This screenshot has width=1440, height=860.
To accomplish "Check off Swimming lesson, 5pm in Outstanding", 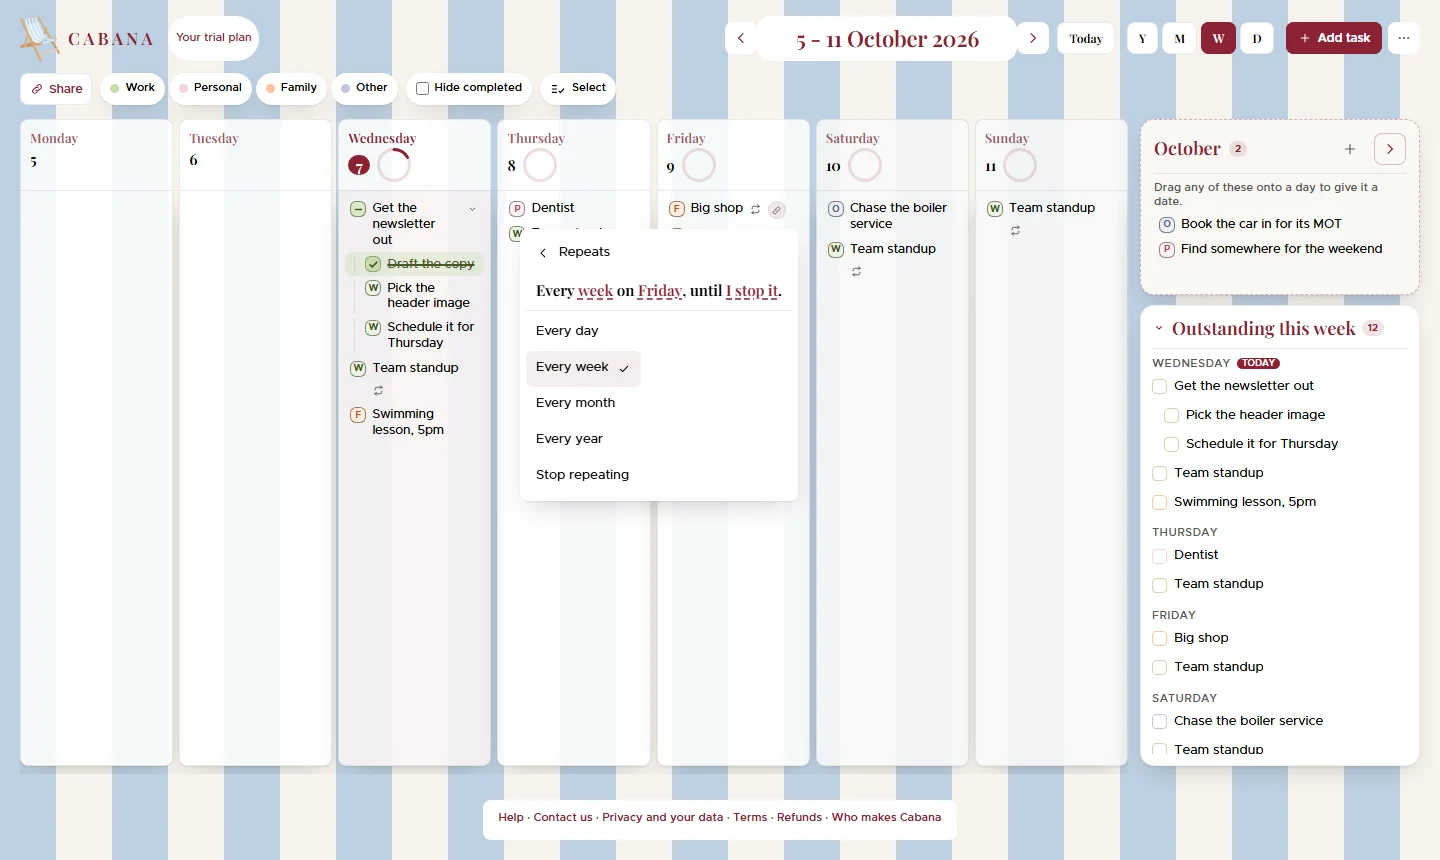I will (1160, 502).
